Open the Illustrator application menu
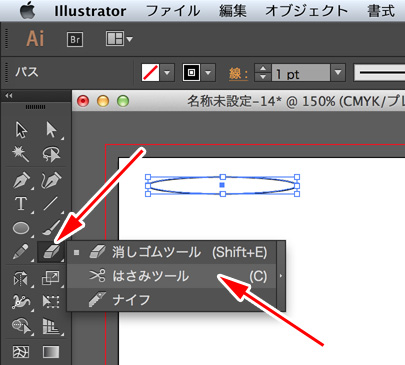Image resolution: width=405 pixels, height=365 pixels. pyautogui.click(x=90, y=11)
